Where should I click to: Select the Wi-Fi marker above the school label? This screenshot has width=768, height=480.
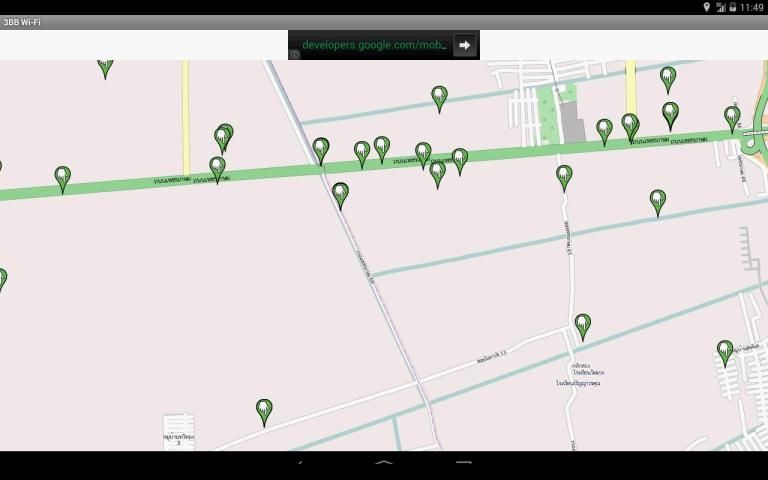point(583,325)
